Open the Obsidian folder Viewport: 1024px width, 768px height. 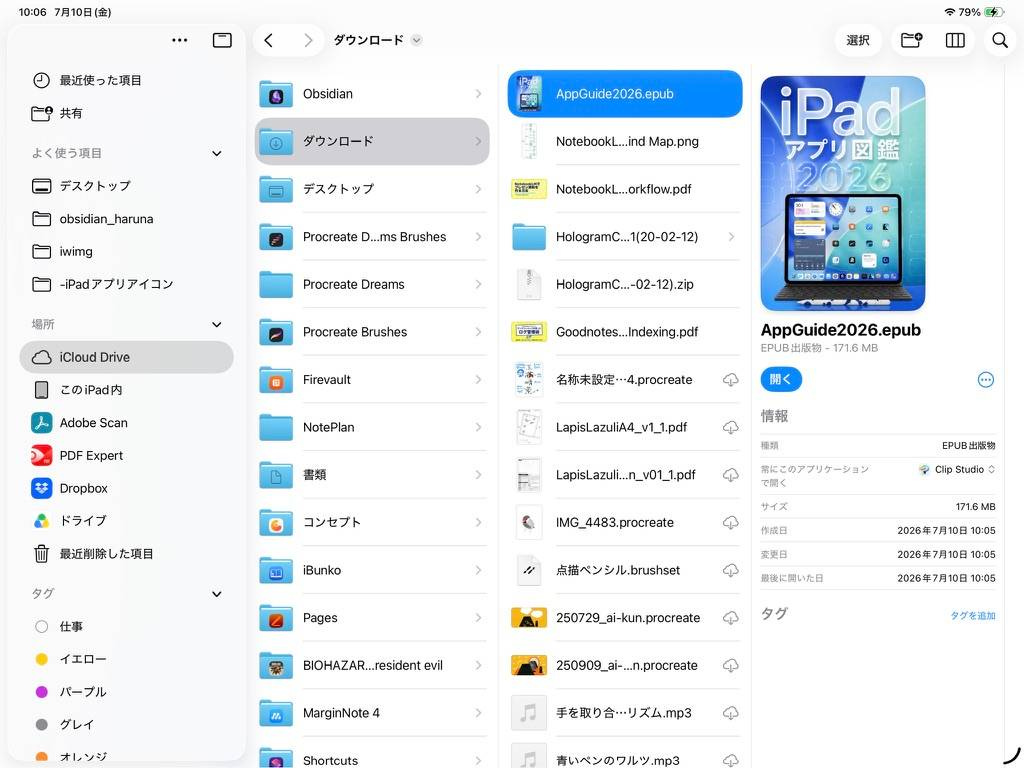(x=372, y=94)
